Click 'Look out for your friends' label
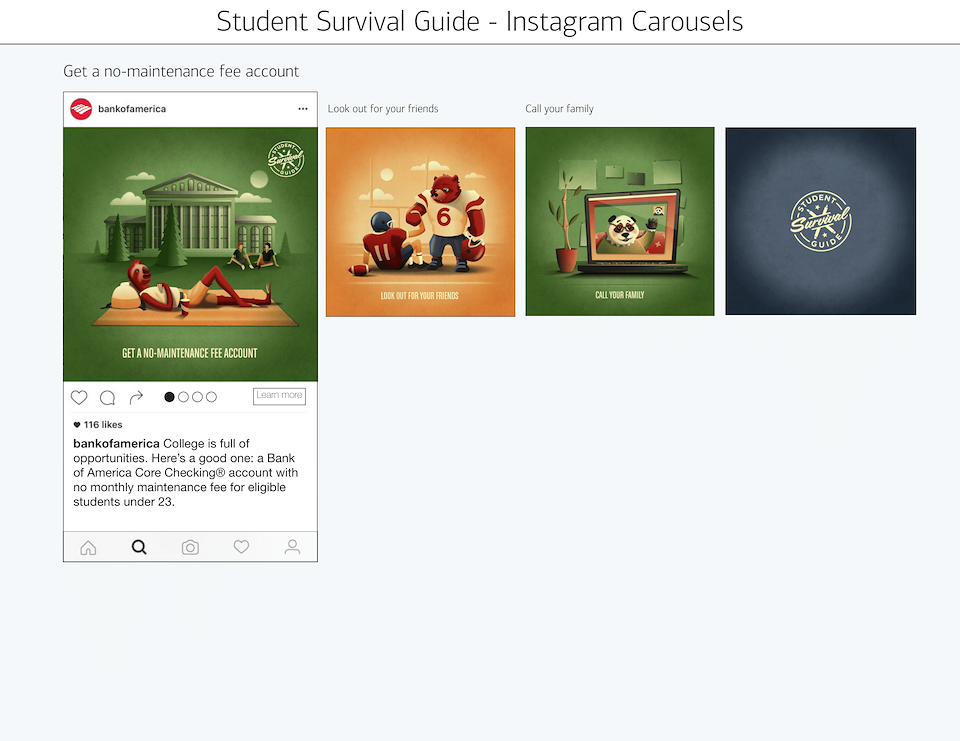The image size is (960, 741). [383, 108]
